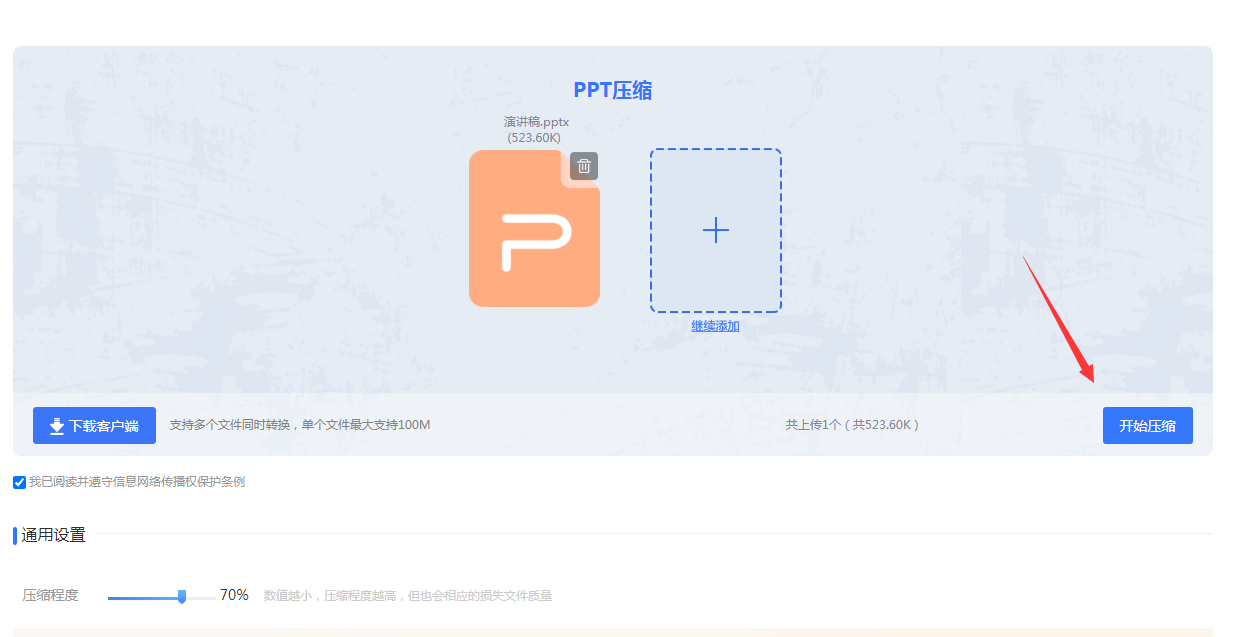
Task: Follow the 继续添加 link
Action: pos(716,326)
